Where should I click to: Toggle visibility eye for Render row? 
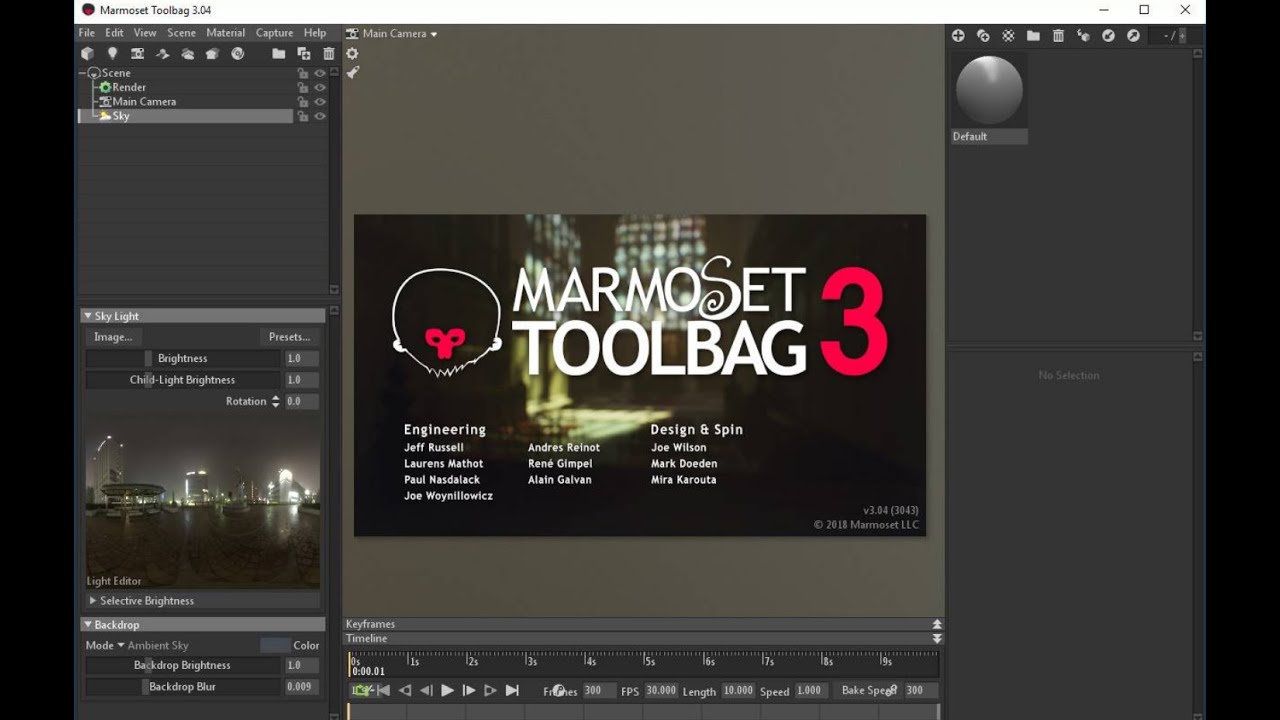tap(320, 87)
